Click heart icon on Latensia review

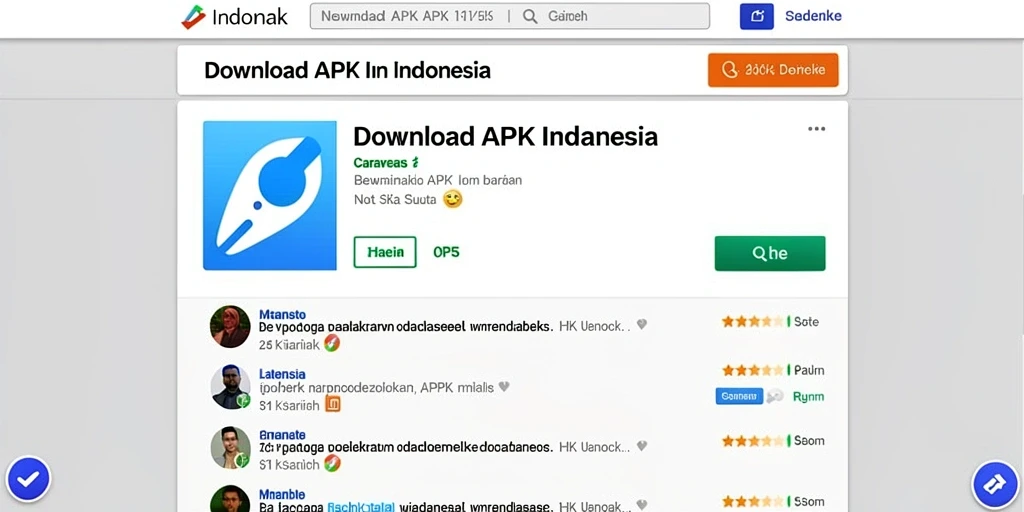tap(504, 387)
